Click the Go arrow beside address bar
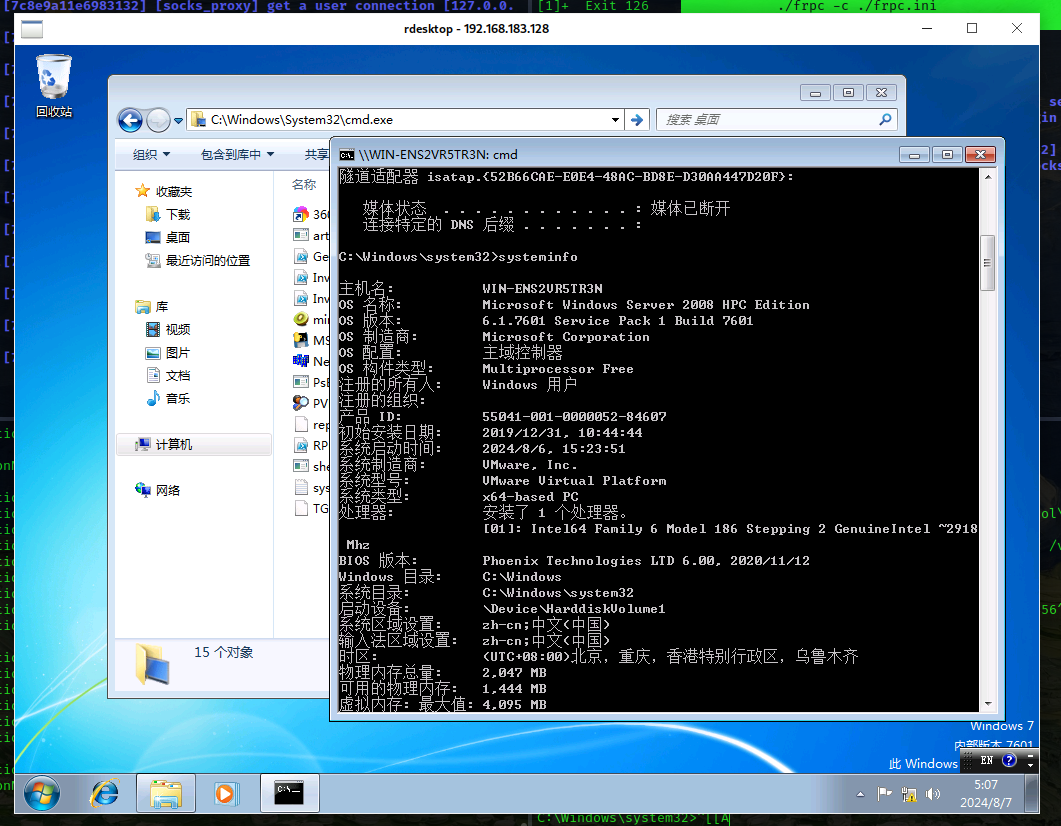1061x826 pixels. coord(636,120)
